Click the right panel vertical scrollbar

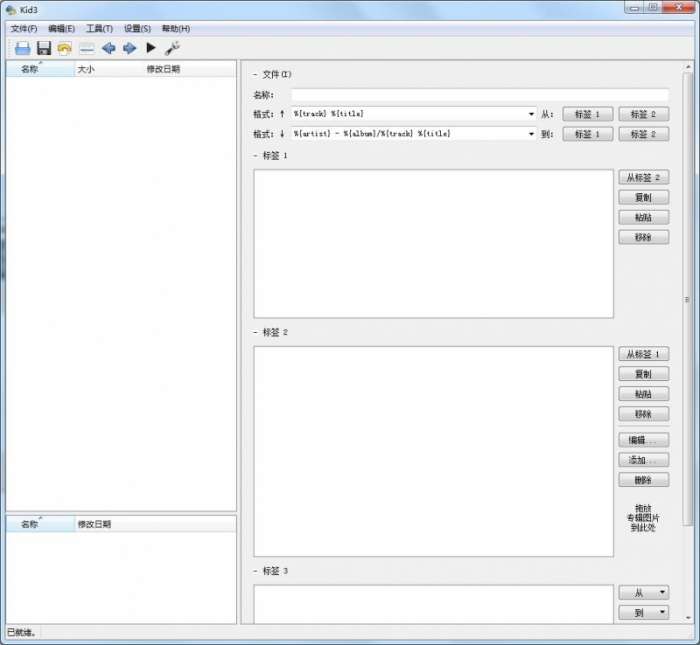[688, 299]
